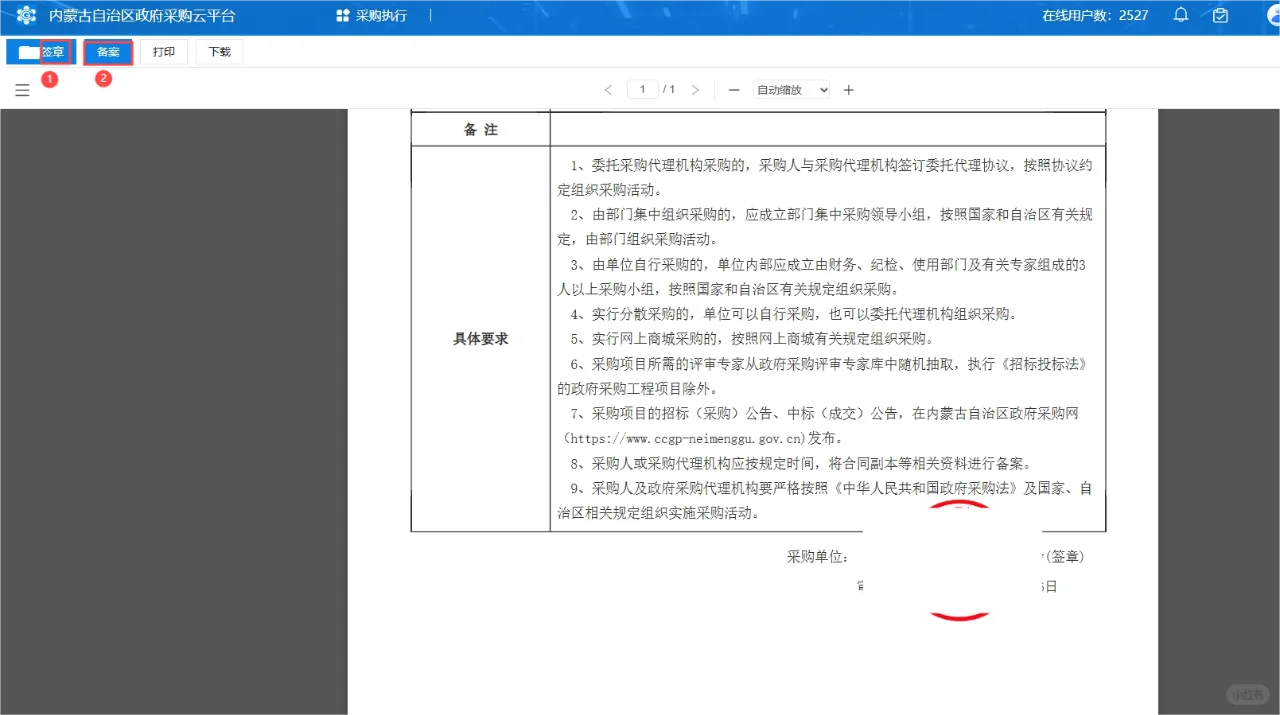Viewport: 1280px width, 715px height.
Task: Click the 签章 (sign and stamp) button
Action: [41, 52]
